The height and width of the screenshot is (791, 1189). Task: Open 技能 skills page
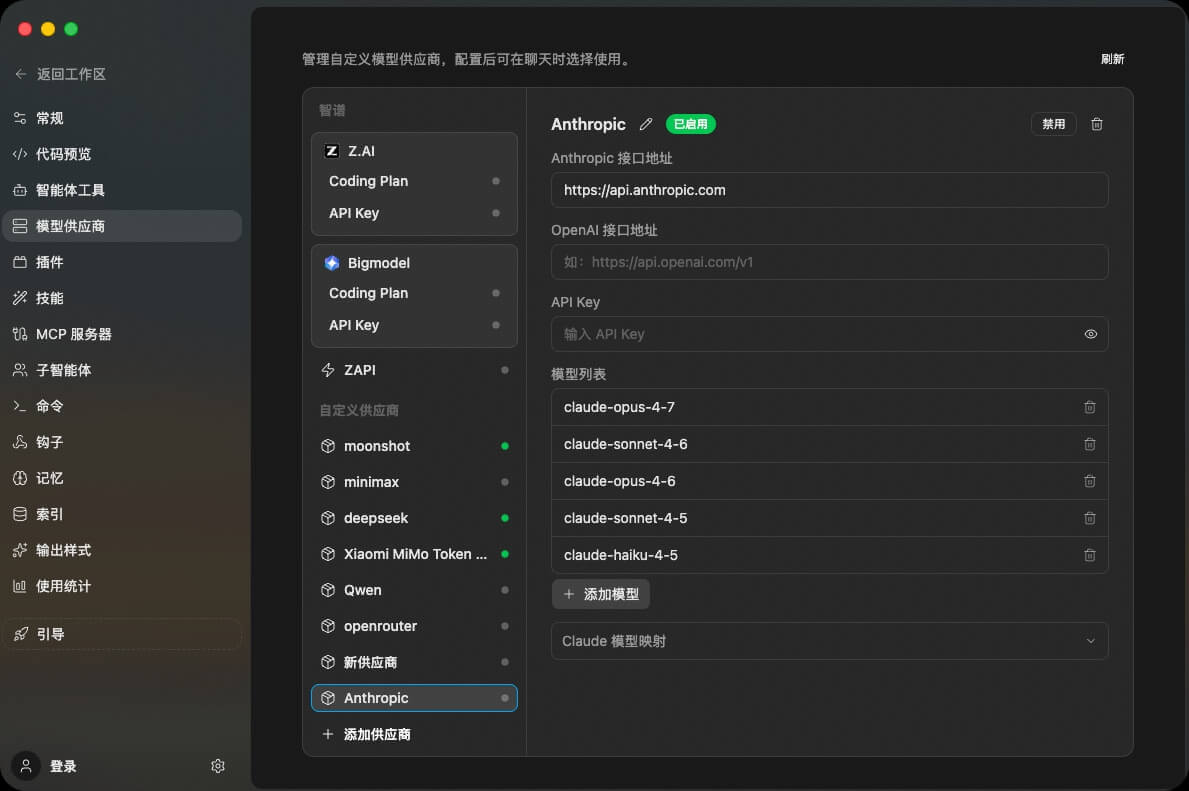pos(122,298)
